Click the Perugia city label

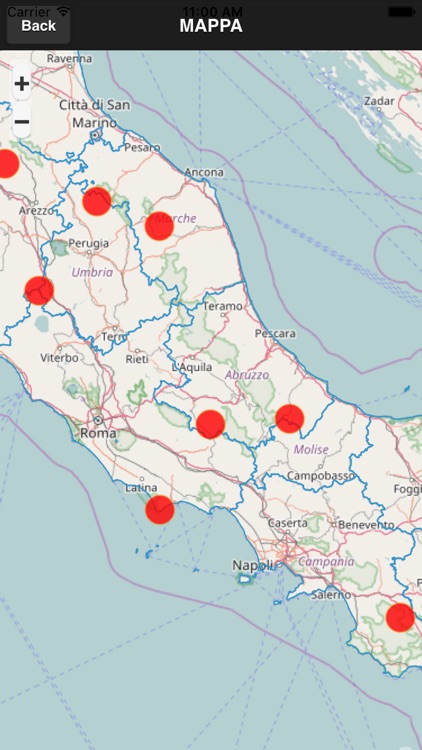coord(89,243)
